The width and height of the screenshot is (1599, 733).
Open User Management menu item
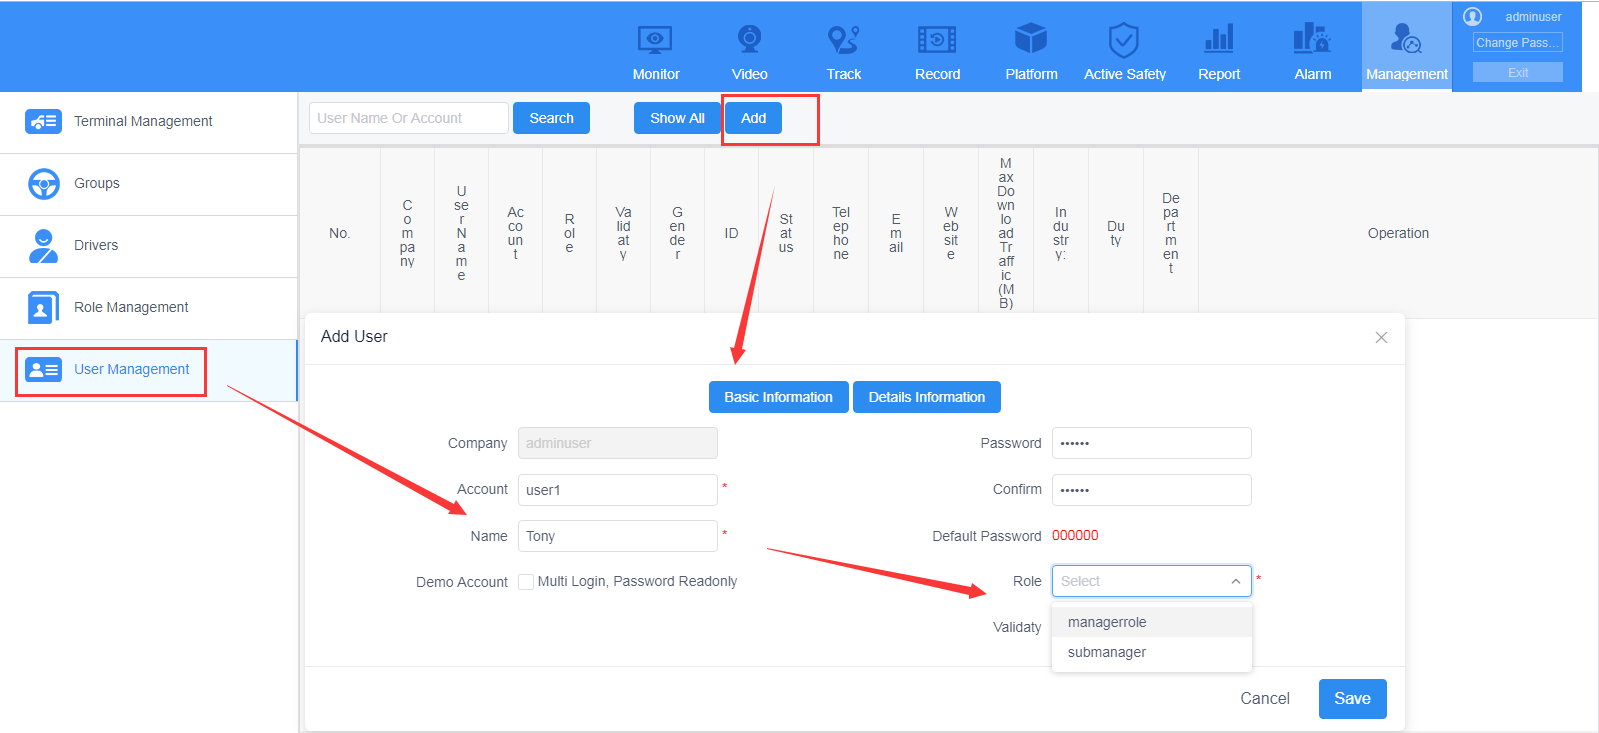coord(148,370)
